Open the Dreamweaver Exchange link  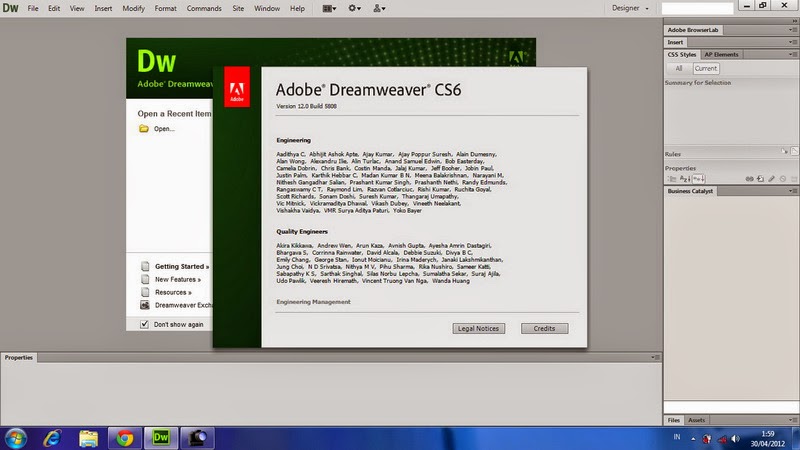pyautogui.click(x=183, y=305)
